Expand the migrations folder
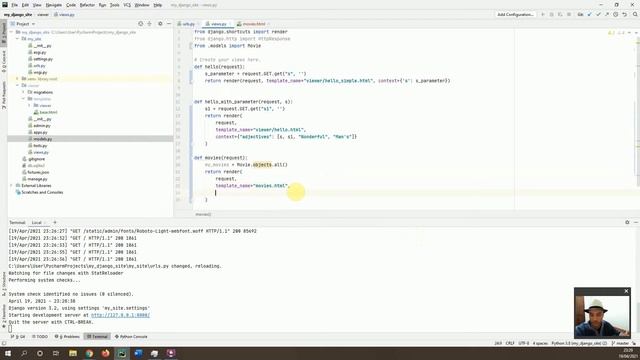 [23, 92]
